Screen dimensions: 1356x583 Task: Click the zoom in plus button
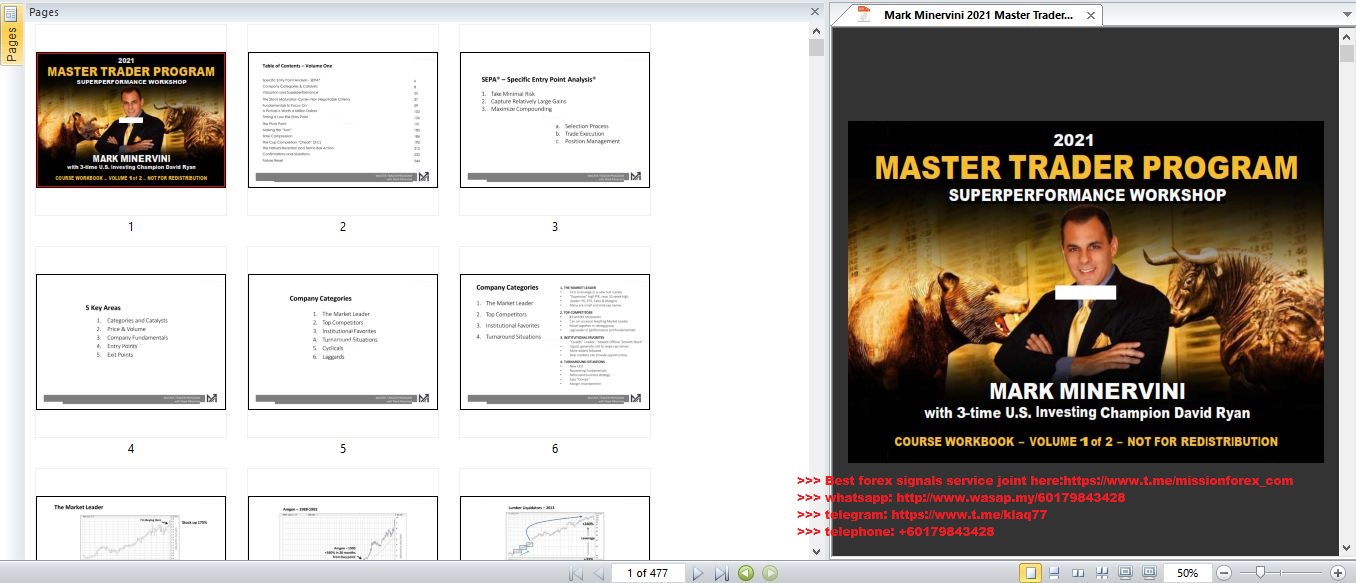(1338, 573)
